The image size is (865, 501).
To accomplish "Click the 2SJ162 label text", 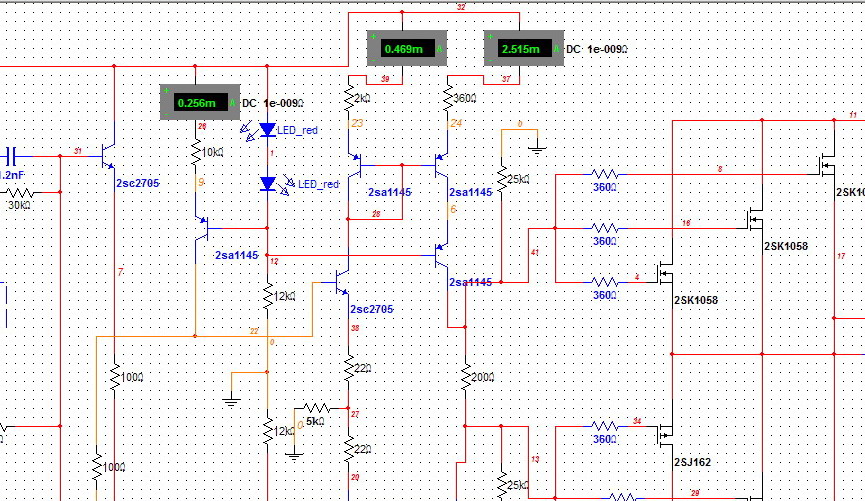I will [x=692, y=462].
